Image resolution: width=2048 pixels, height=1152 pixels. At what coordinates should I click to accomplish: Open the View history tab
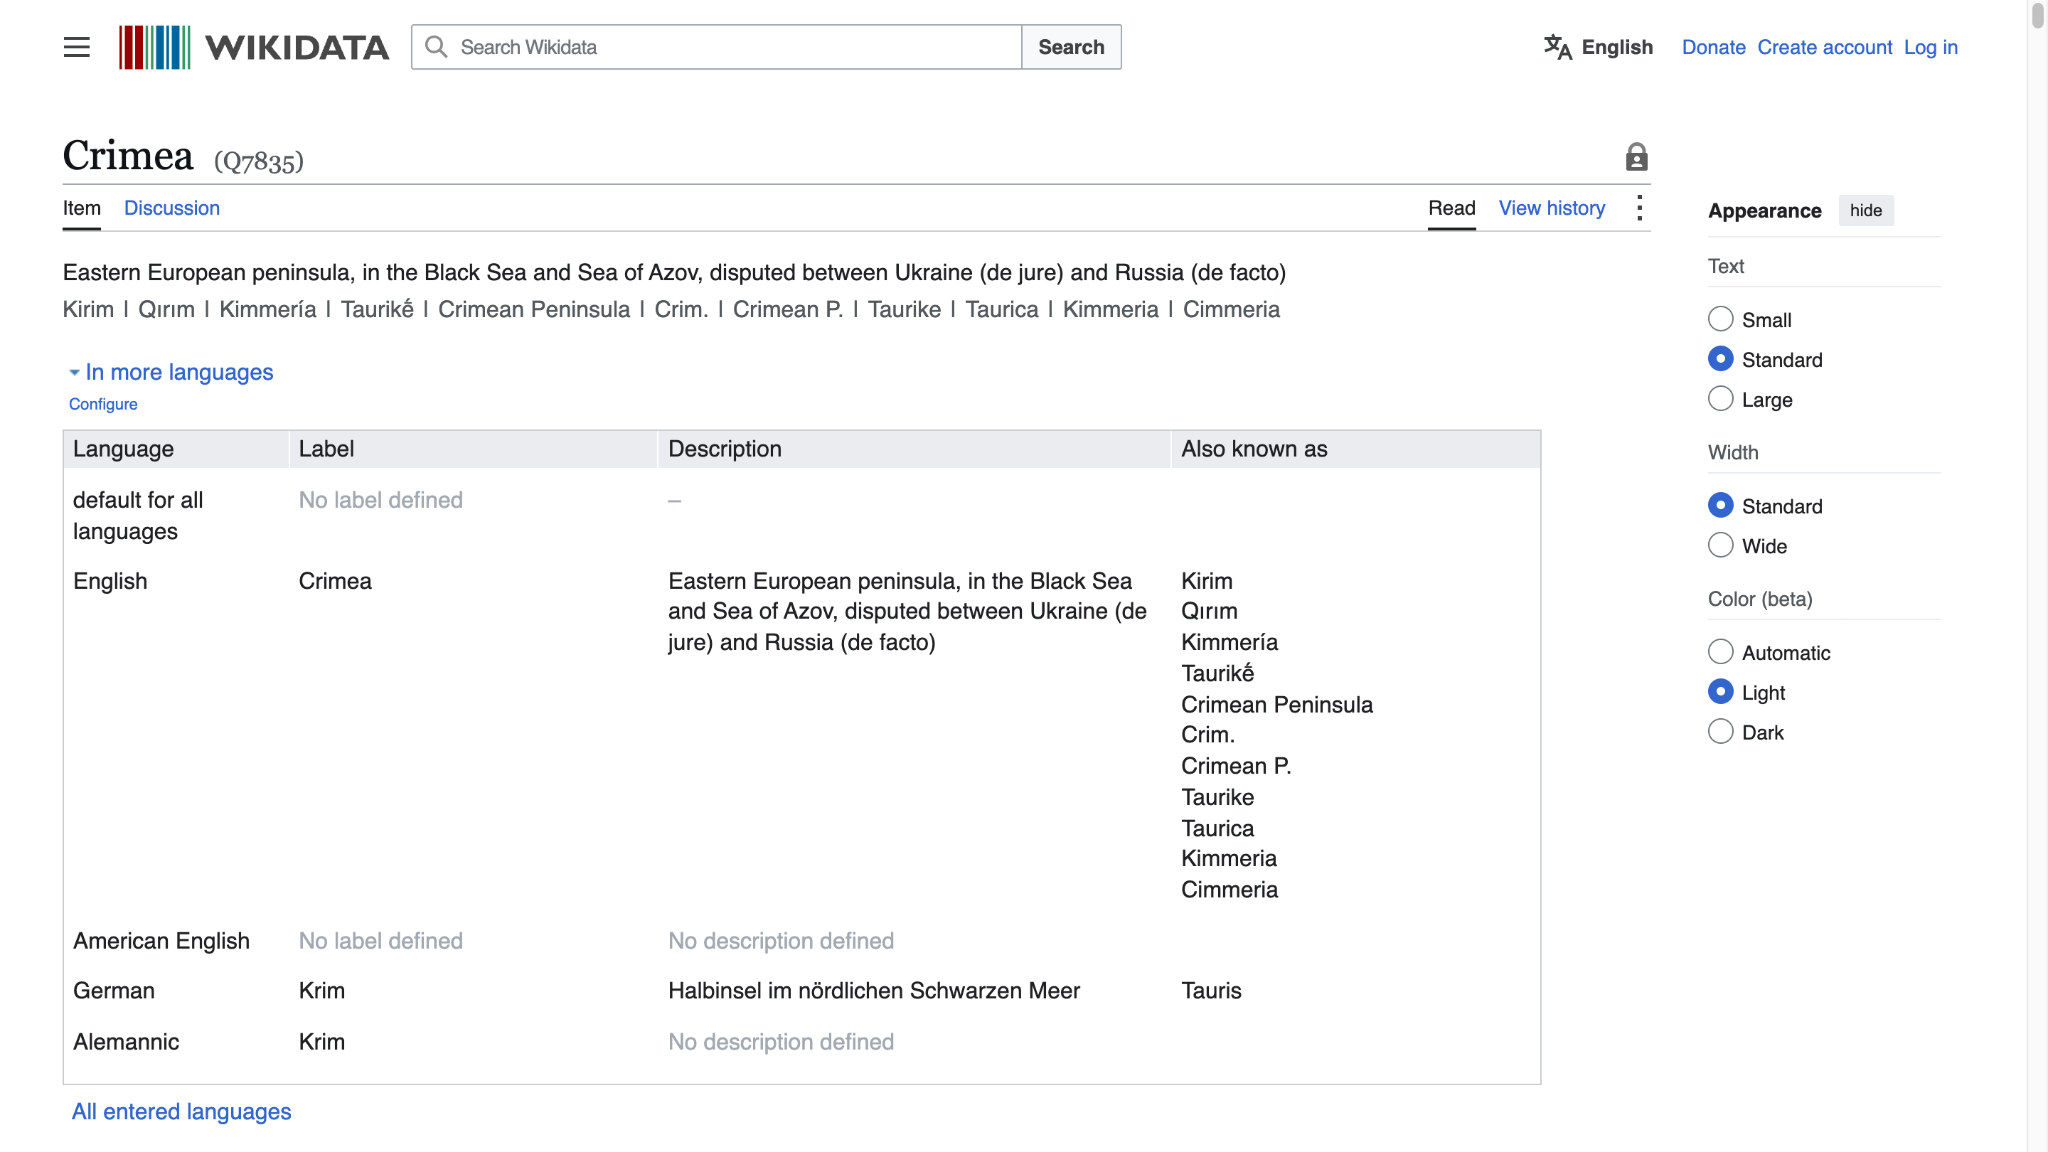[x=1552, y=208]
